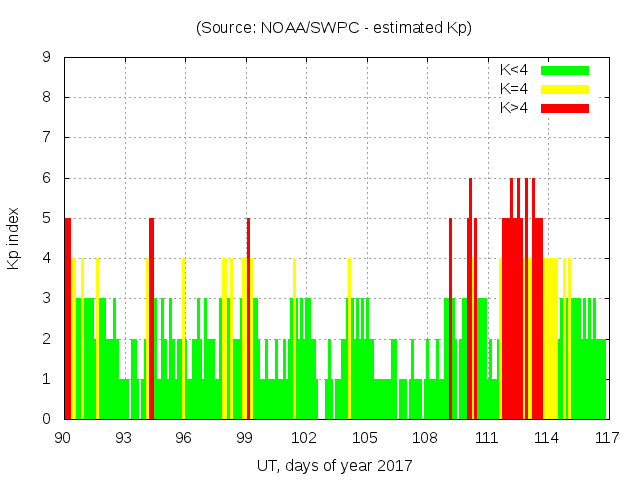
Task: Select the K=4 legend label text
Action: coord(514,89)
